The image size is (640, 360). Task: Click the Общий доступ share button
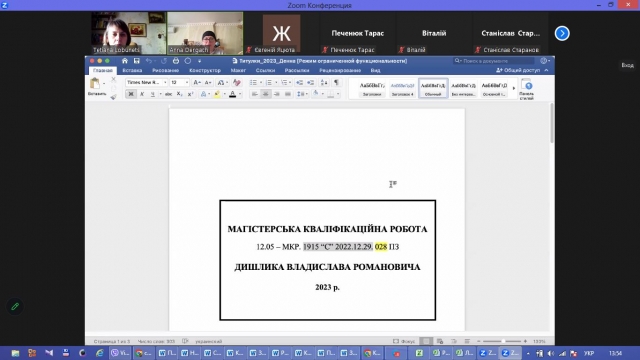point(518,70)
